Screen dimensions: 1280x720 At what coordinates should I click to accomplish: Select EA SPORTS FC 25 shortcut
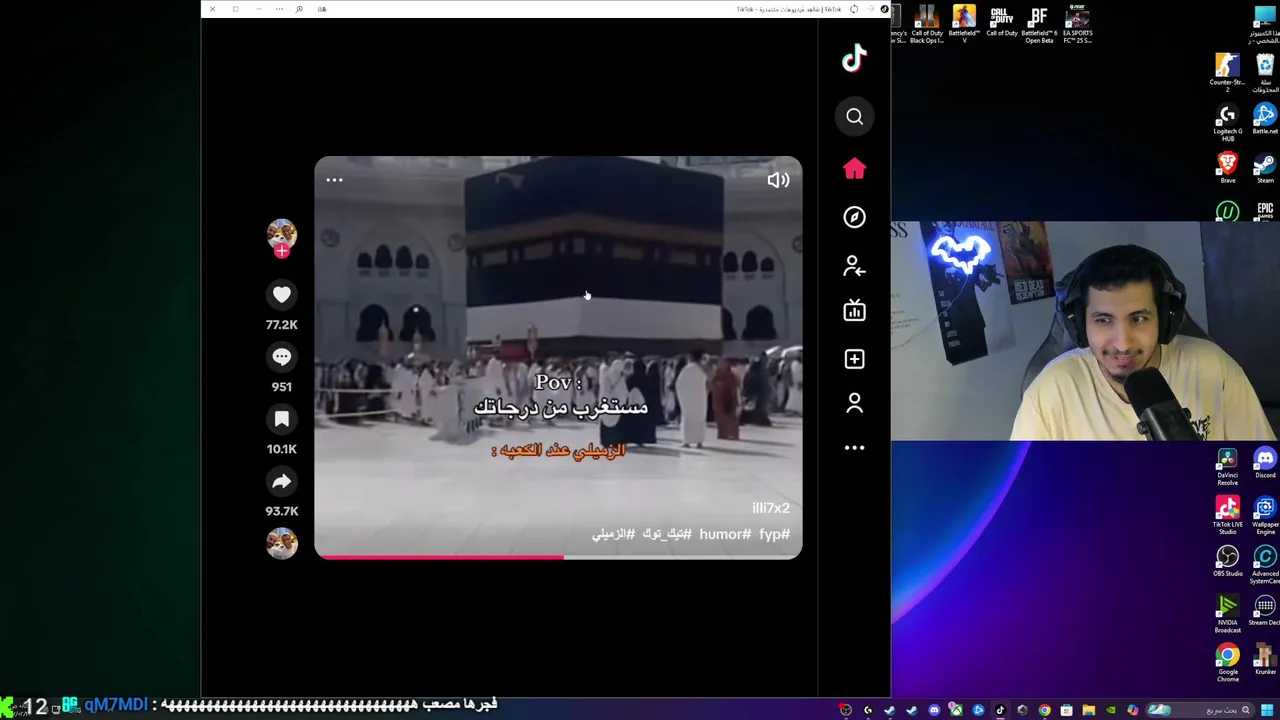click(1077, 25)
